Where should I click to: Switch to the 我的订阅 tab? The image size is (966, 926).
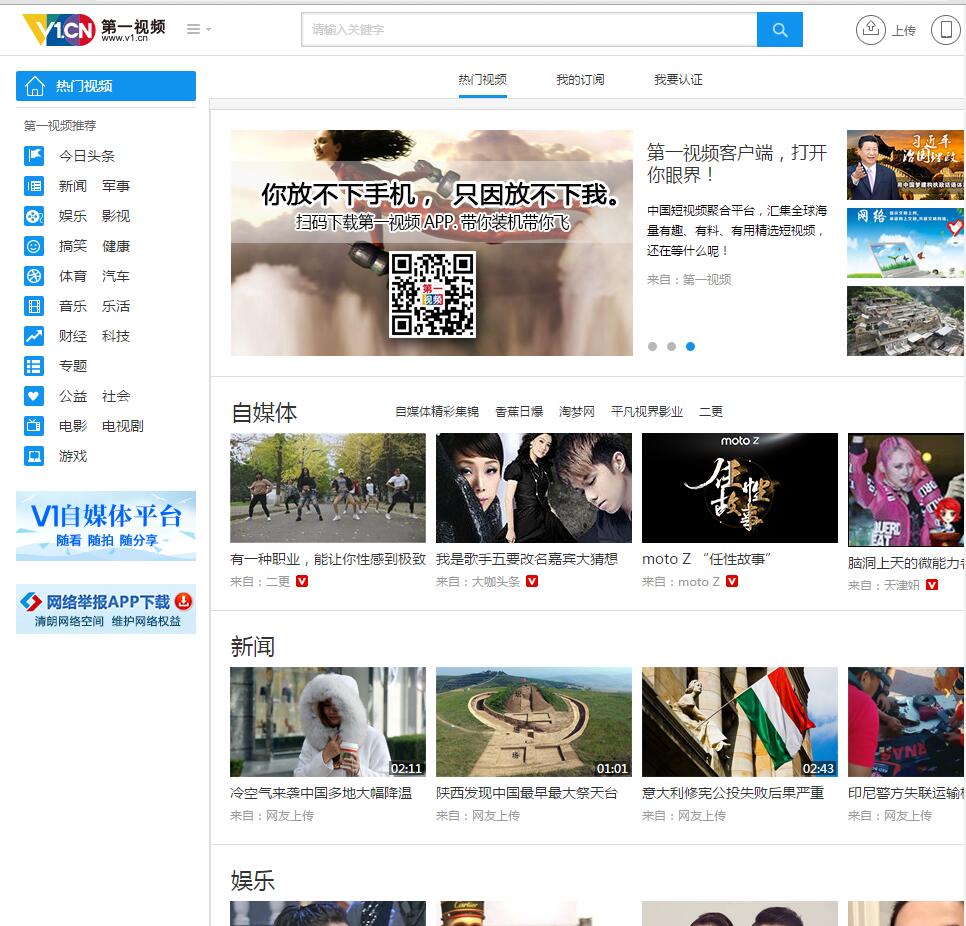point(580,79)
